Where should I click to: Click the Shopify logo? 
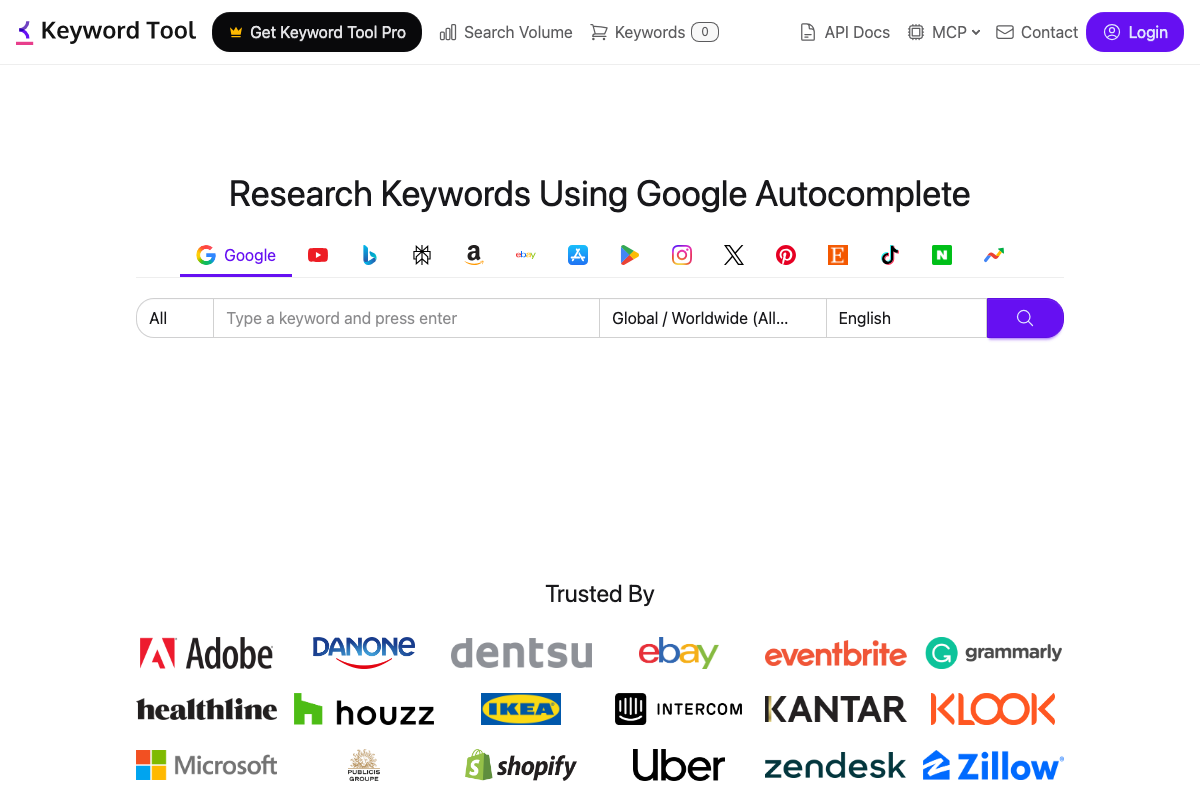pyautogui.click(x=521, y=766)
